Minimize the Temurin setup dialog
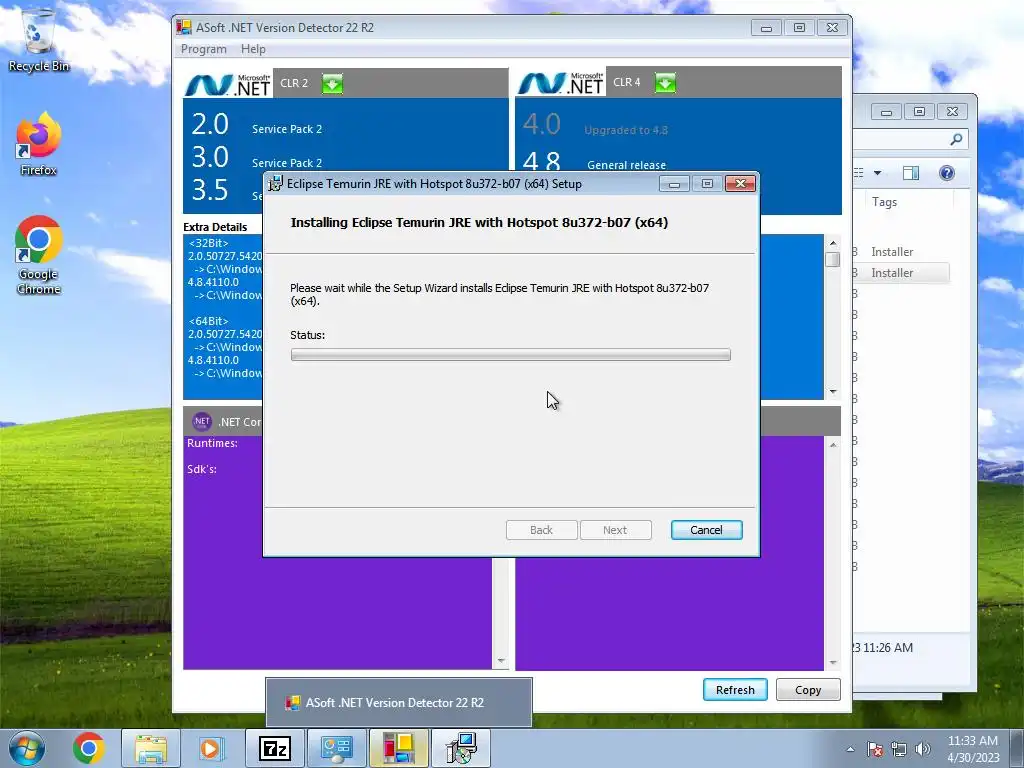The image size is (1024, 768). pos(675,184)
